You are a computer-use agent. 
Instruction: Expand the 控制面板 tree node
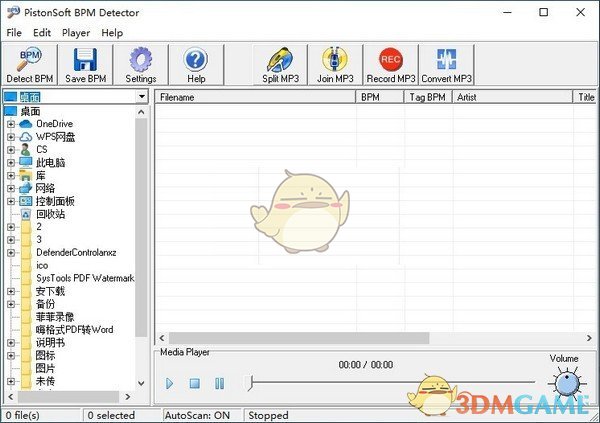coord(11,201)
